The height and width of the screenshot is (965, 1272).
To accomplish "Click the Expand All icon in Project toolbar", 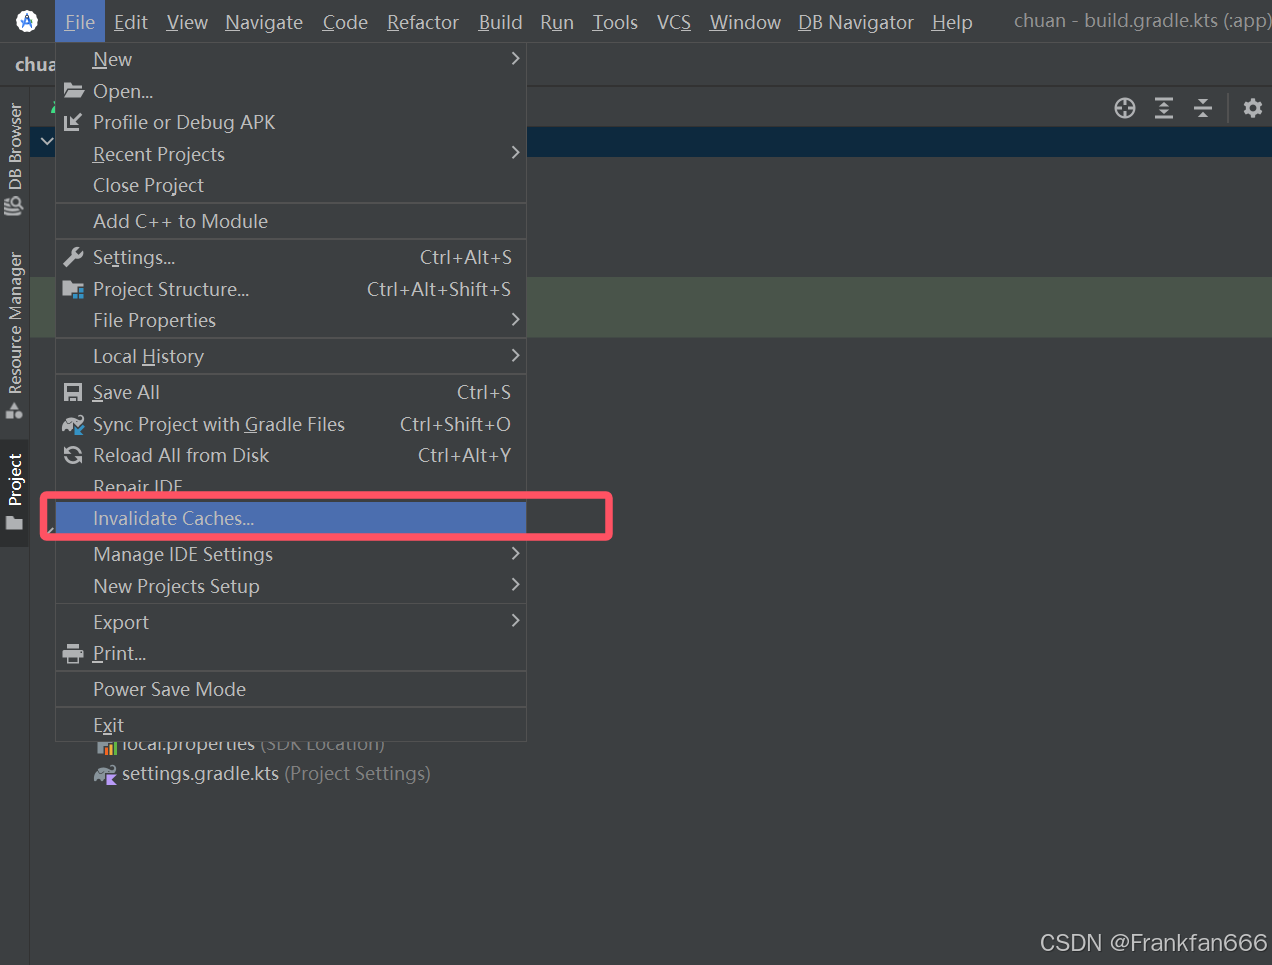I will point(1163,108).
